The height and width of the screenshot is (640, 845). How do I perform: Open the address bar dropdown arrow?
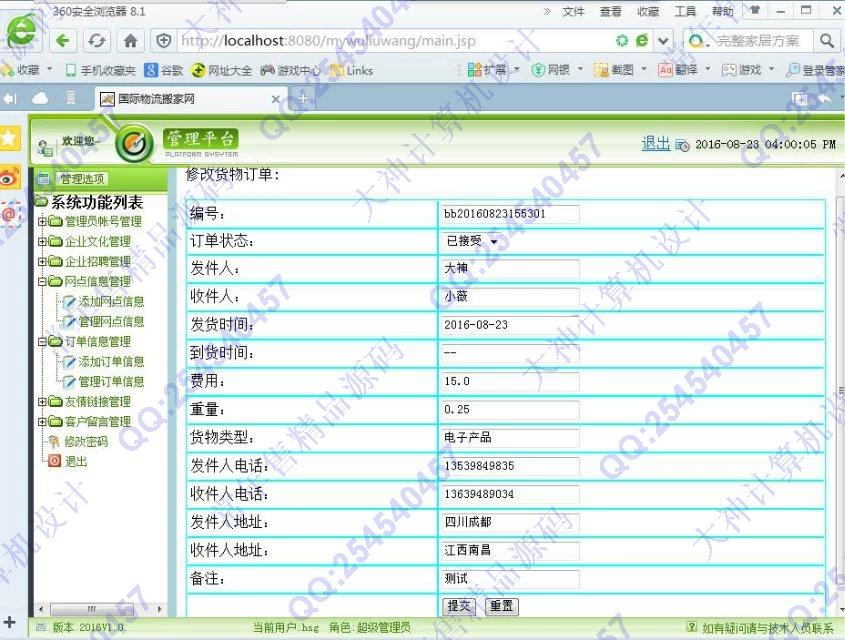663,40
